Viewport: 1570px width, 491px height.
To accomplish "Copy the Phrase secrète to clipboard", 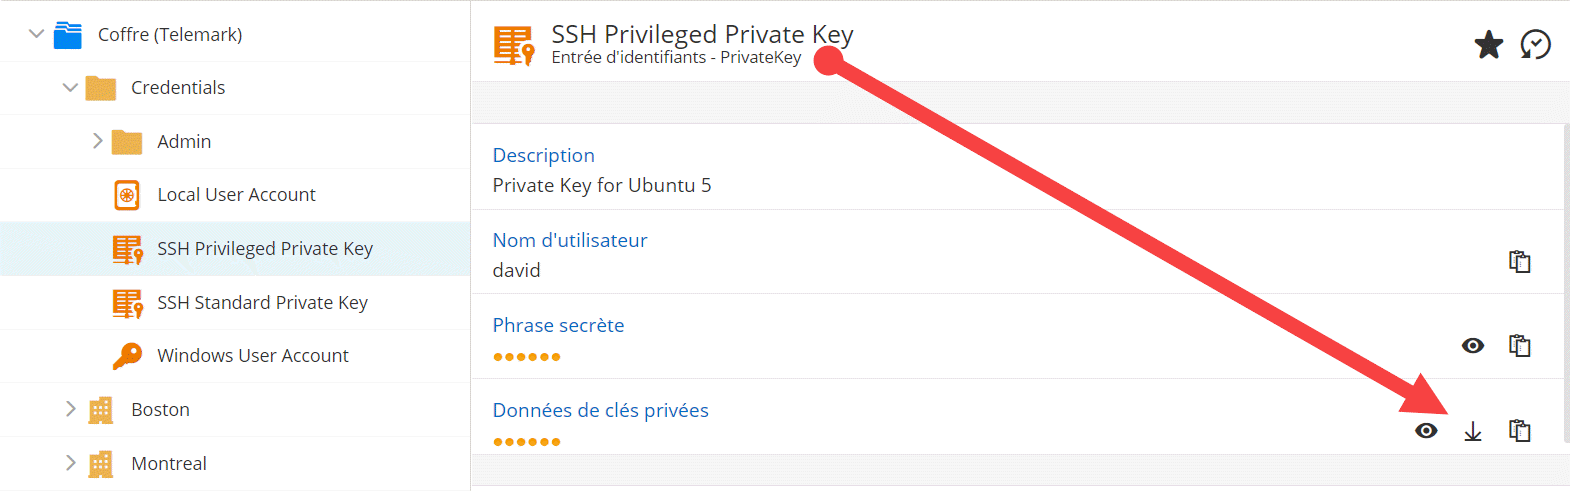I will click(1520, 346).
